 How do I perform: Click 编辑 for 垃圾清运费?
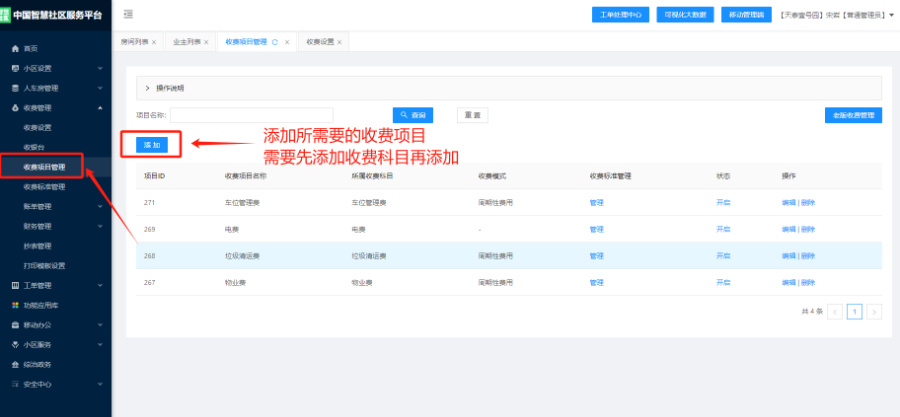pyautogui.click(x=789, y=256)
